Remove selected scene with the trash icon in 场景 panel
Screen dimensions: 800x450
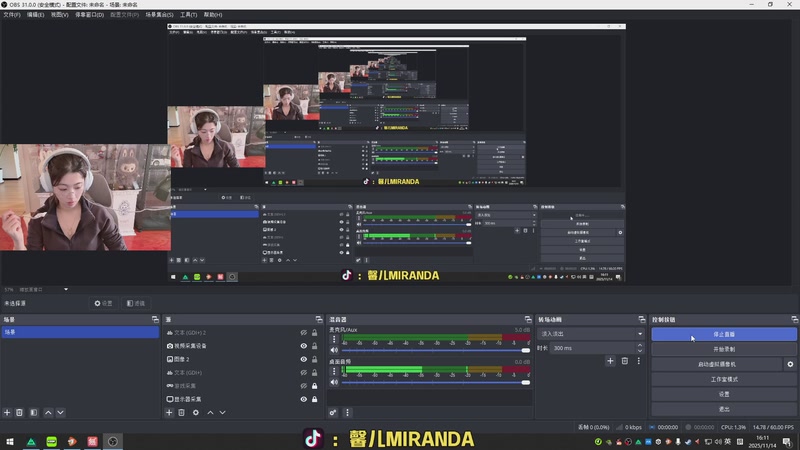[19, 412]
